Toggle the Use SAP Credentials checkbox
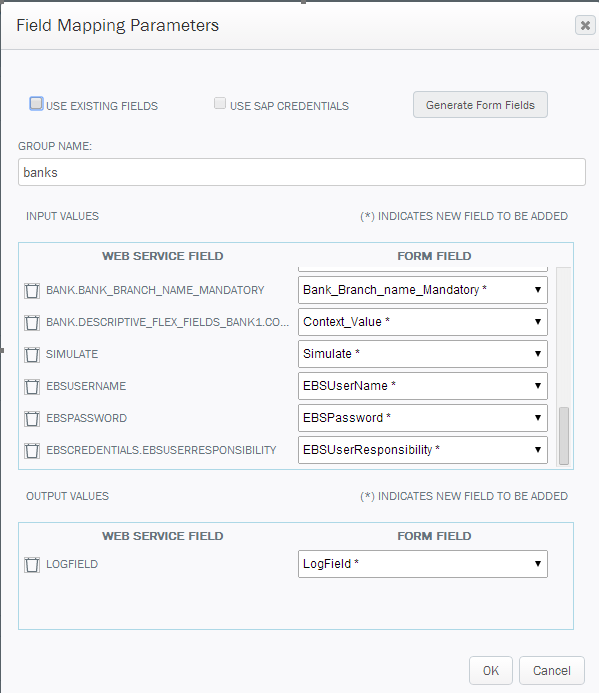 tap(220, 103)
